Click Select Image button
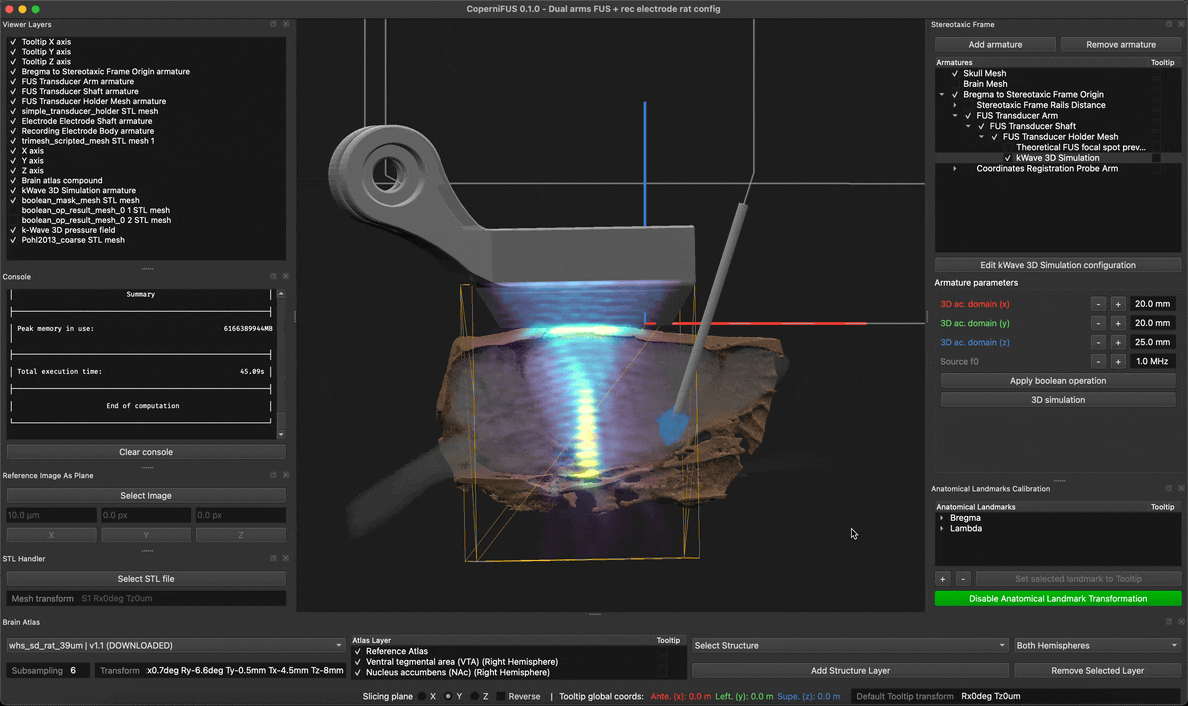The image size is (1188, 706). [146, 495]
